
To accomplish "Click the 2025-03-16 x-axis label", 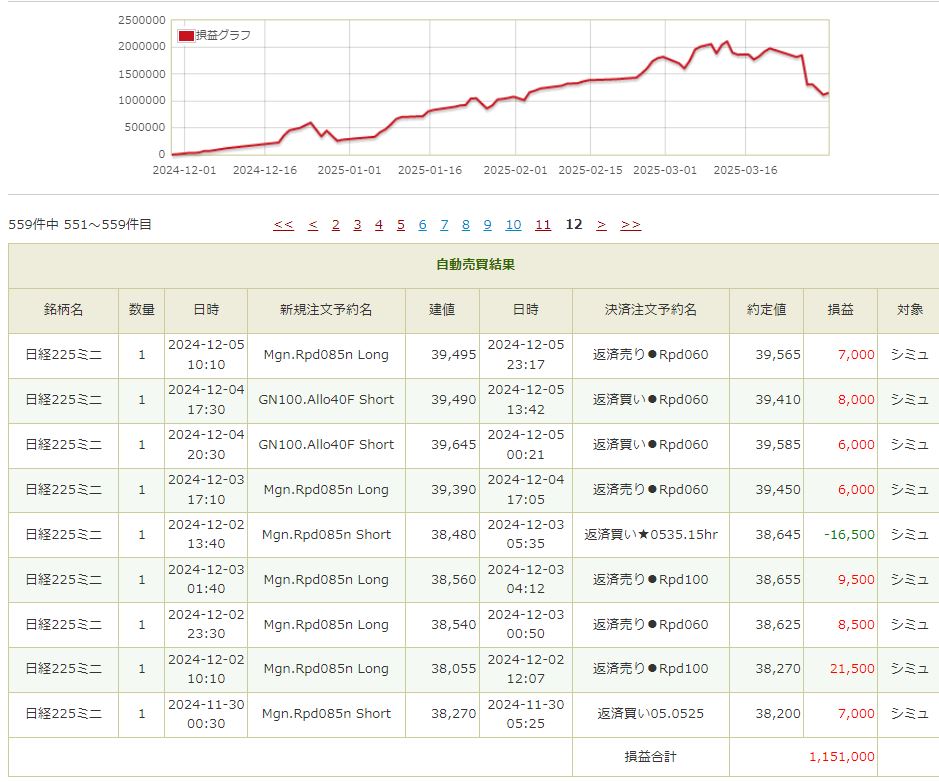I will pos(745,170).
